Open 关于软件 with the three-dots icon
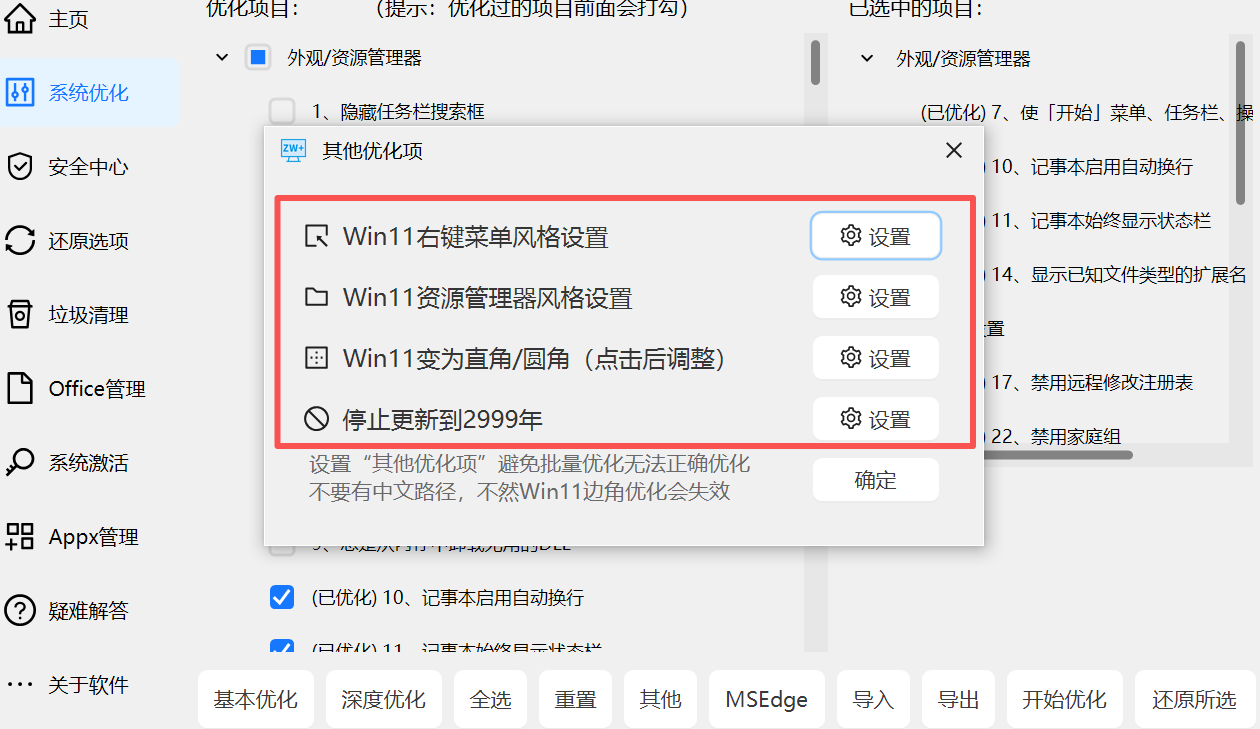Image resolution: width=1260 pixels, height=729 pixels. (x=20, y=685)
